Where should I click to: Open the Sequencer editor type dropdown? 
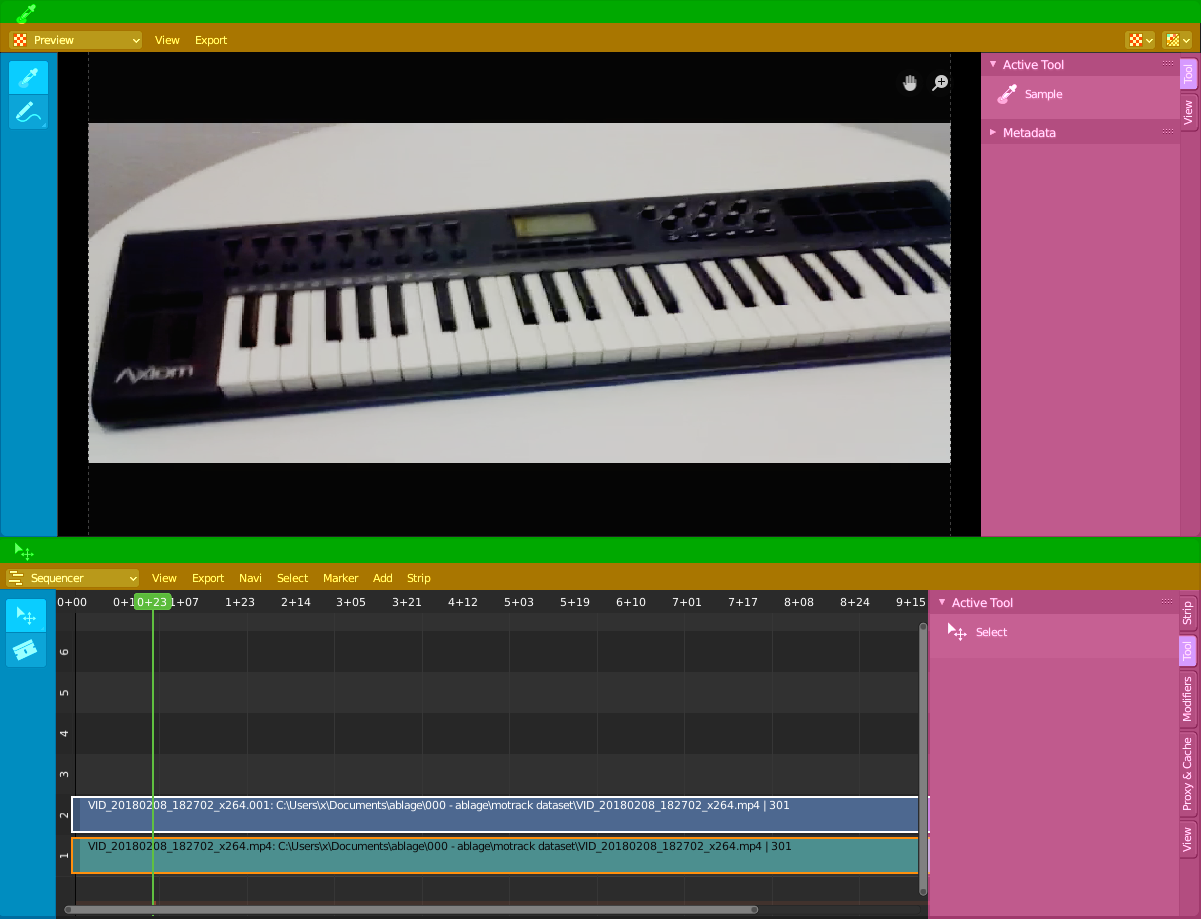coord(72,578)
